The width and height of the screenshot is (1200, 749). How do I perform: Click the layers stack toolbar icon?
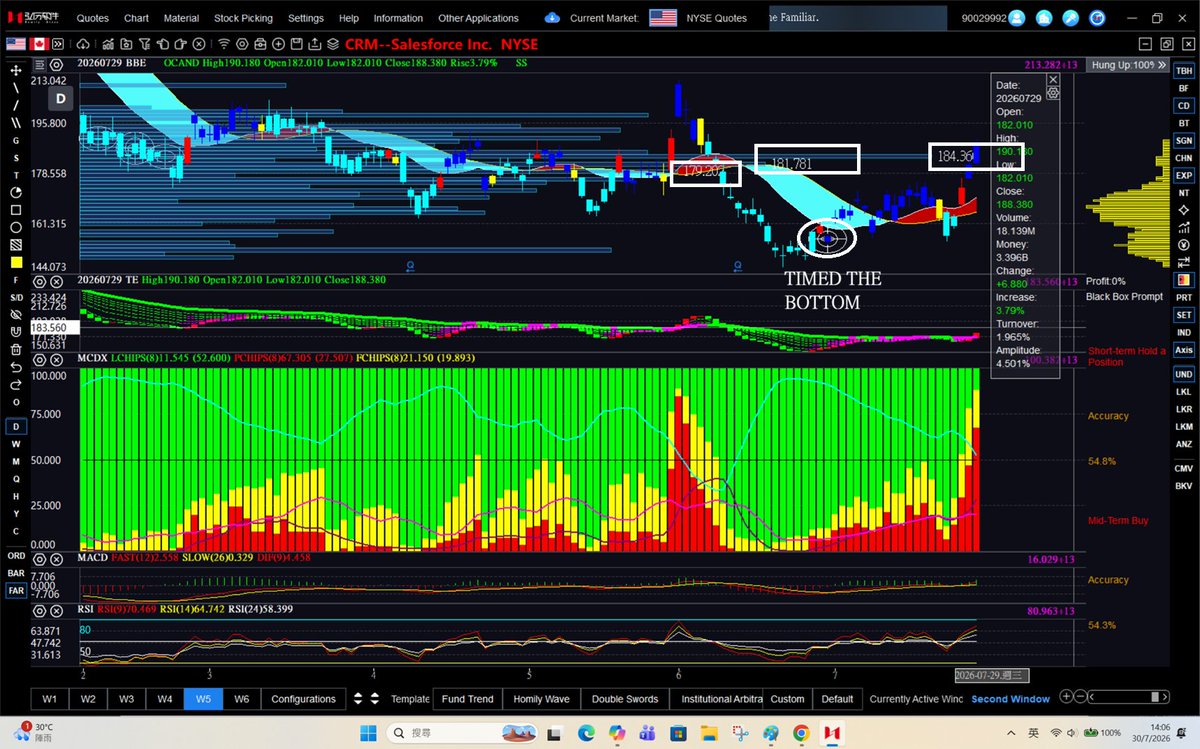332,44
